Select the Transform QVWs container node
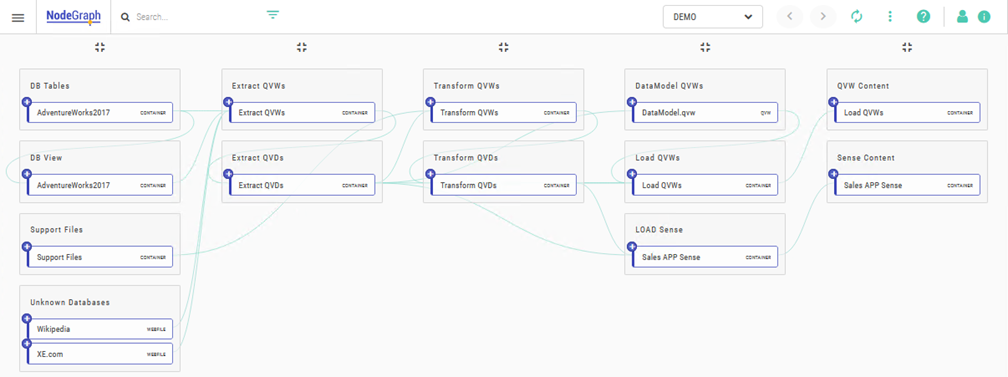Image resolution: width=1008 pixels, height=377 pixels. 504,113
